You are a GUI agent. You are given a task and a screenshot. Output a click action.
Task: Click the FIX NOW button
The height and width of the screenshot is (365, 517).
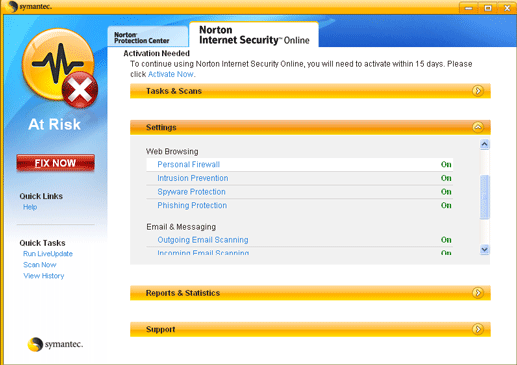[56, 163]
